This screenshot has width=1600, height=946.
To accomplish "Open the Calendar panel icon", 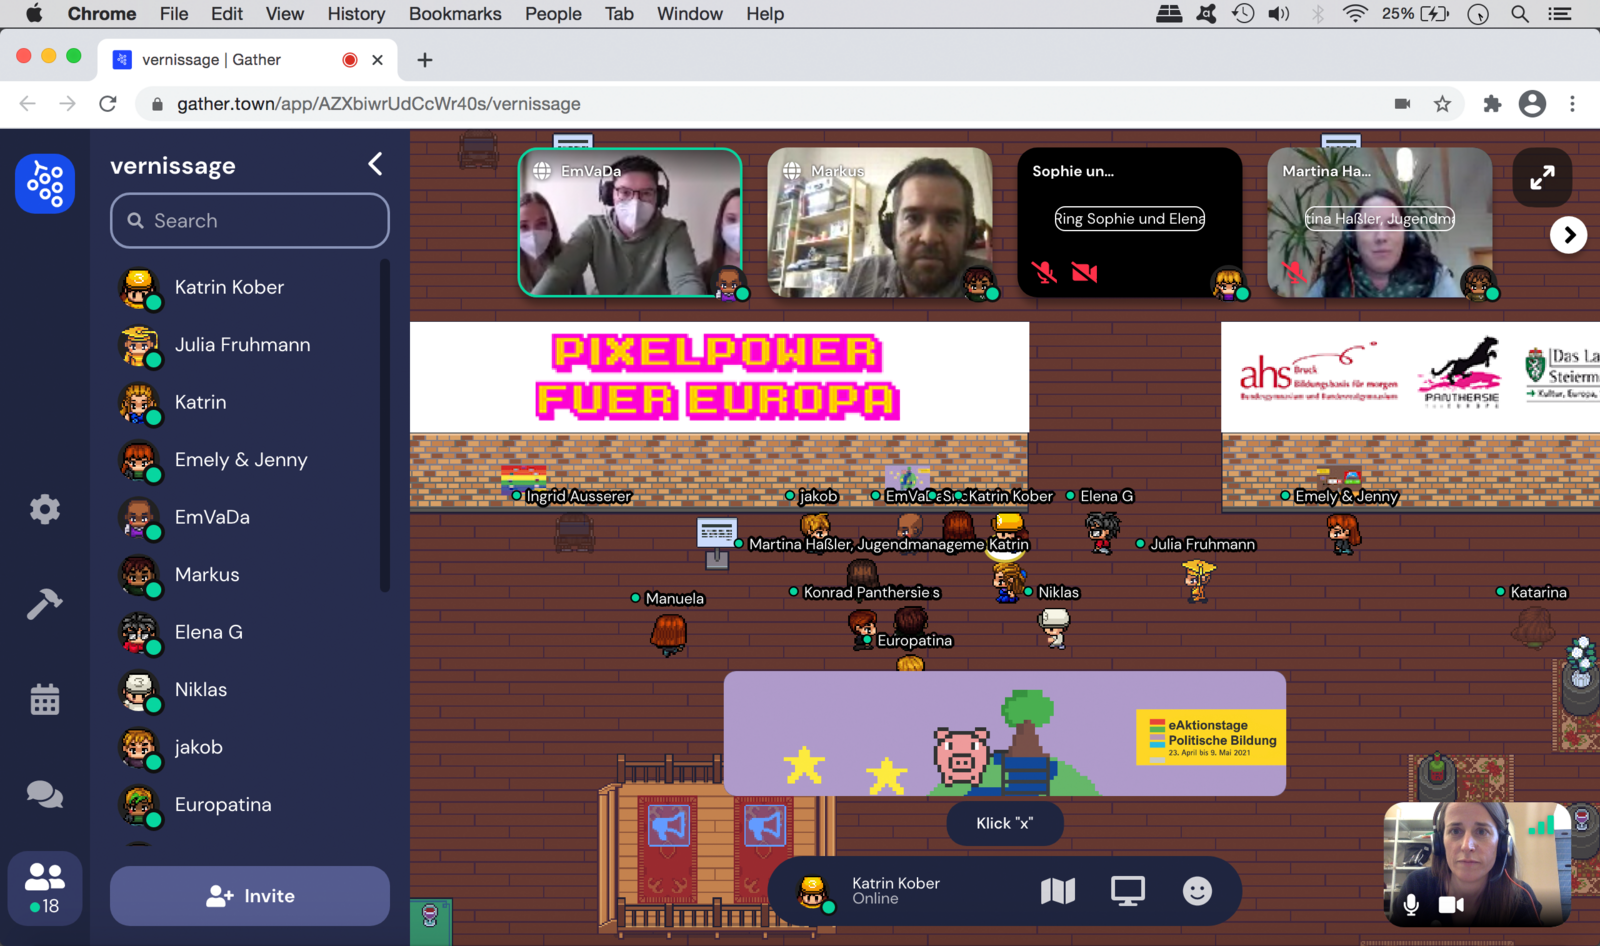I will (44, 699).
